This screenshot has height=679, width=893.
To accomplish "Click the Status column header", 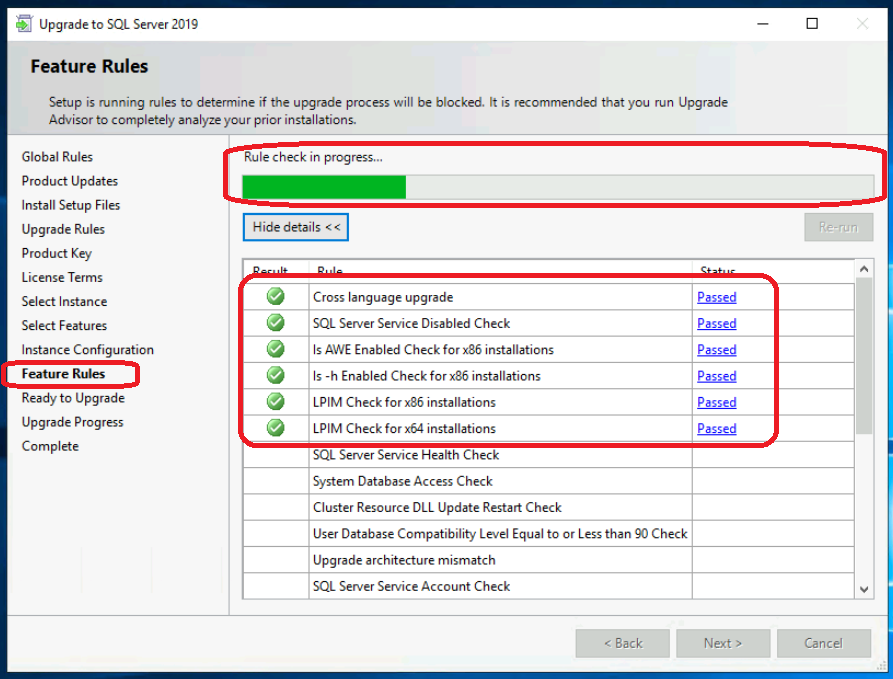I will [773, 271].
